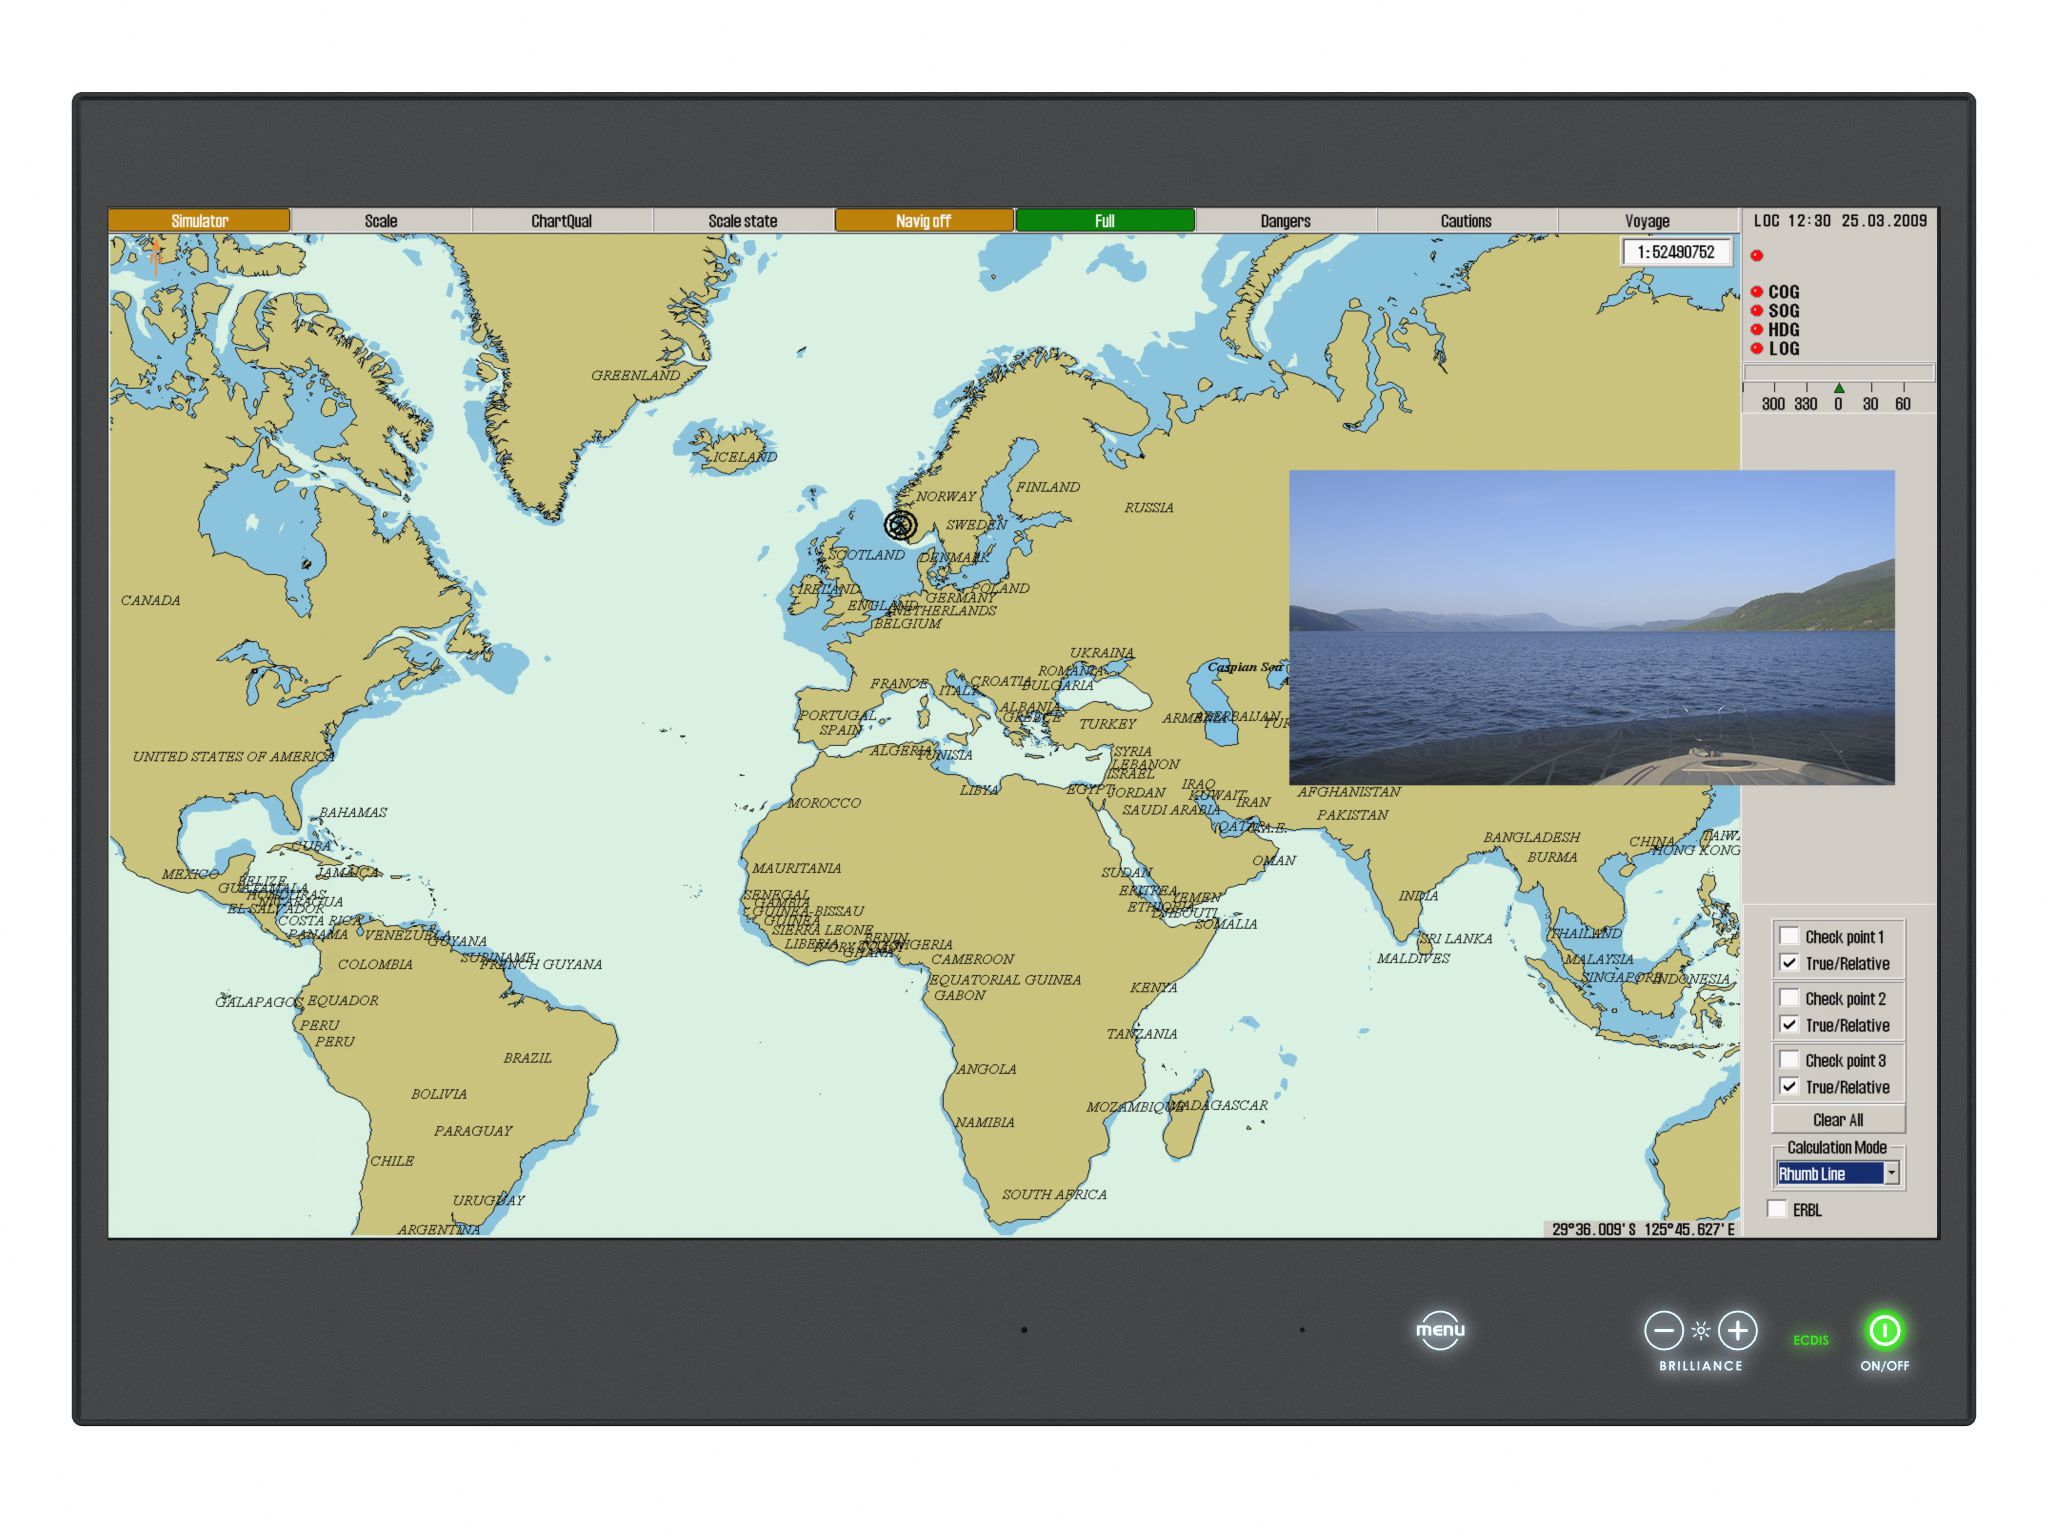The image size is (2048, 1536).
Task: Click the FINLAND label on the chart
Action: pyautogui.click(x=1048, y=488)
